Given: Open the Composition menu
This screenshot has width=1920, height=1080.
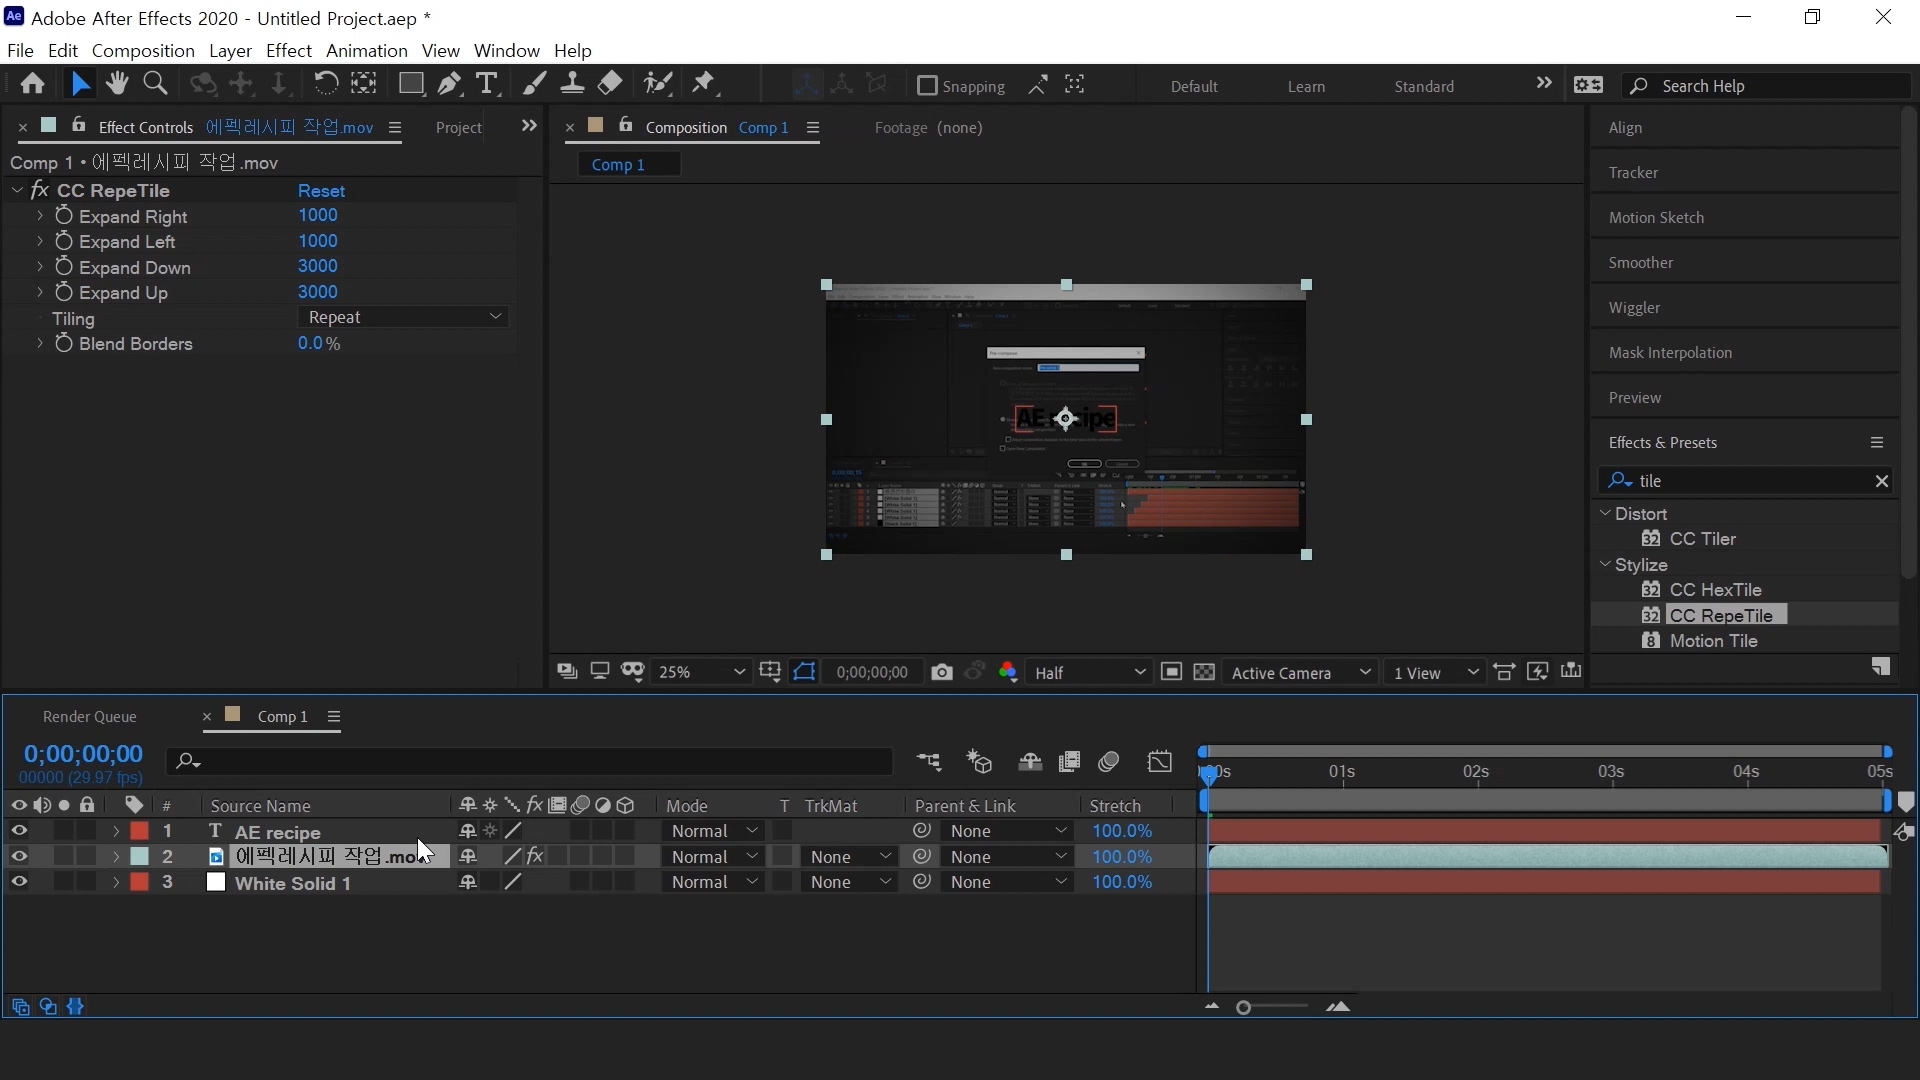Looking at the screenshot, I should click(x=142, y=50).
